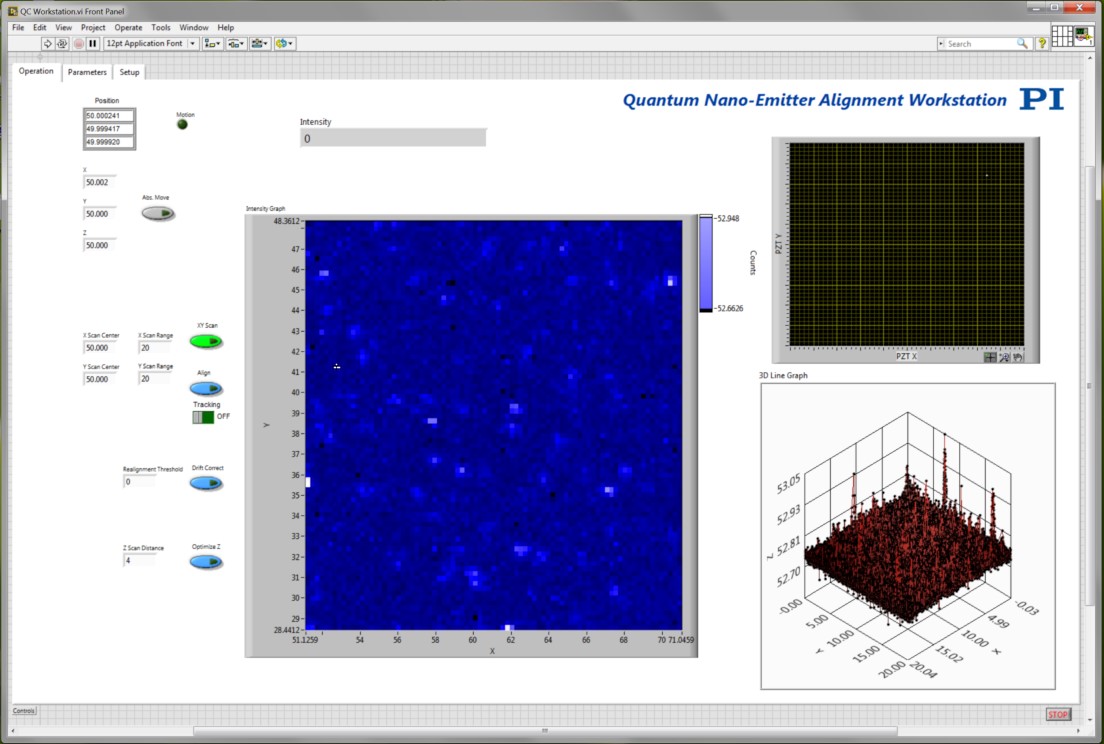
Task: Open the Operate menu
Action: [128, 28]
